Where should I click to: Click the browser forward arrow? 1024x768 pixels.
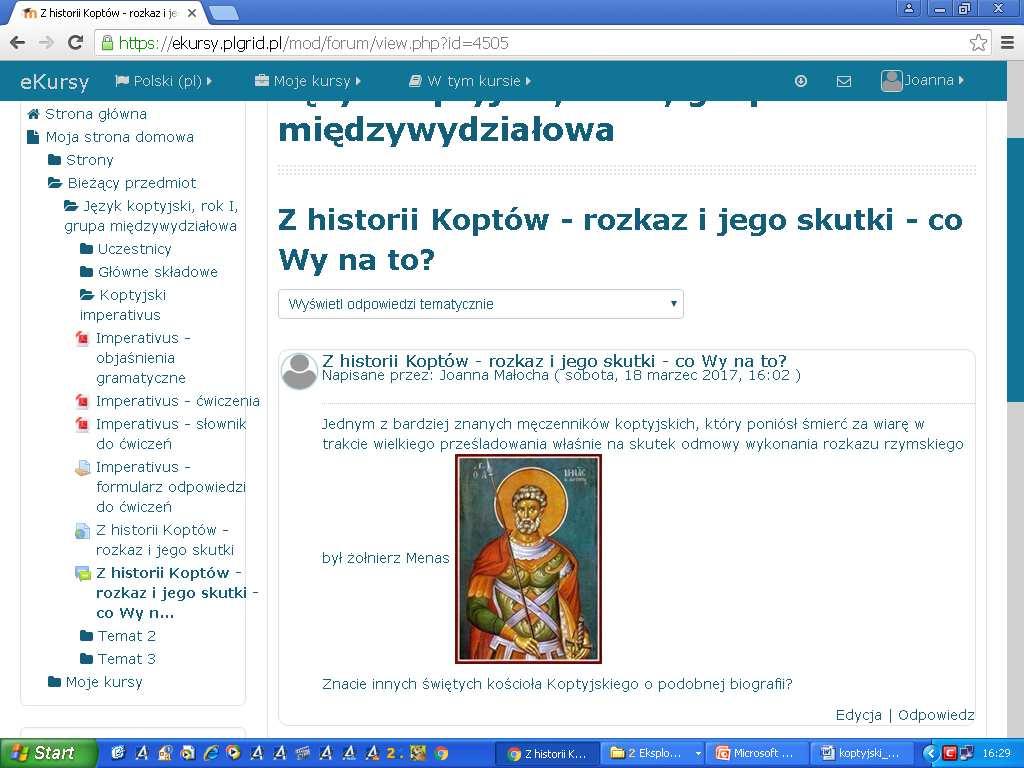(46, 43)
